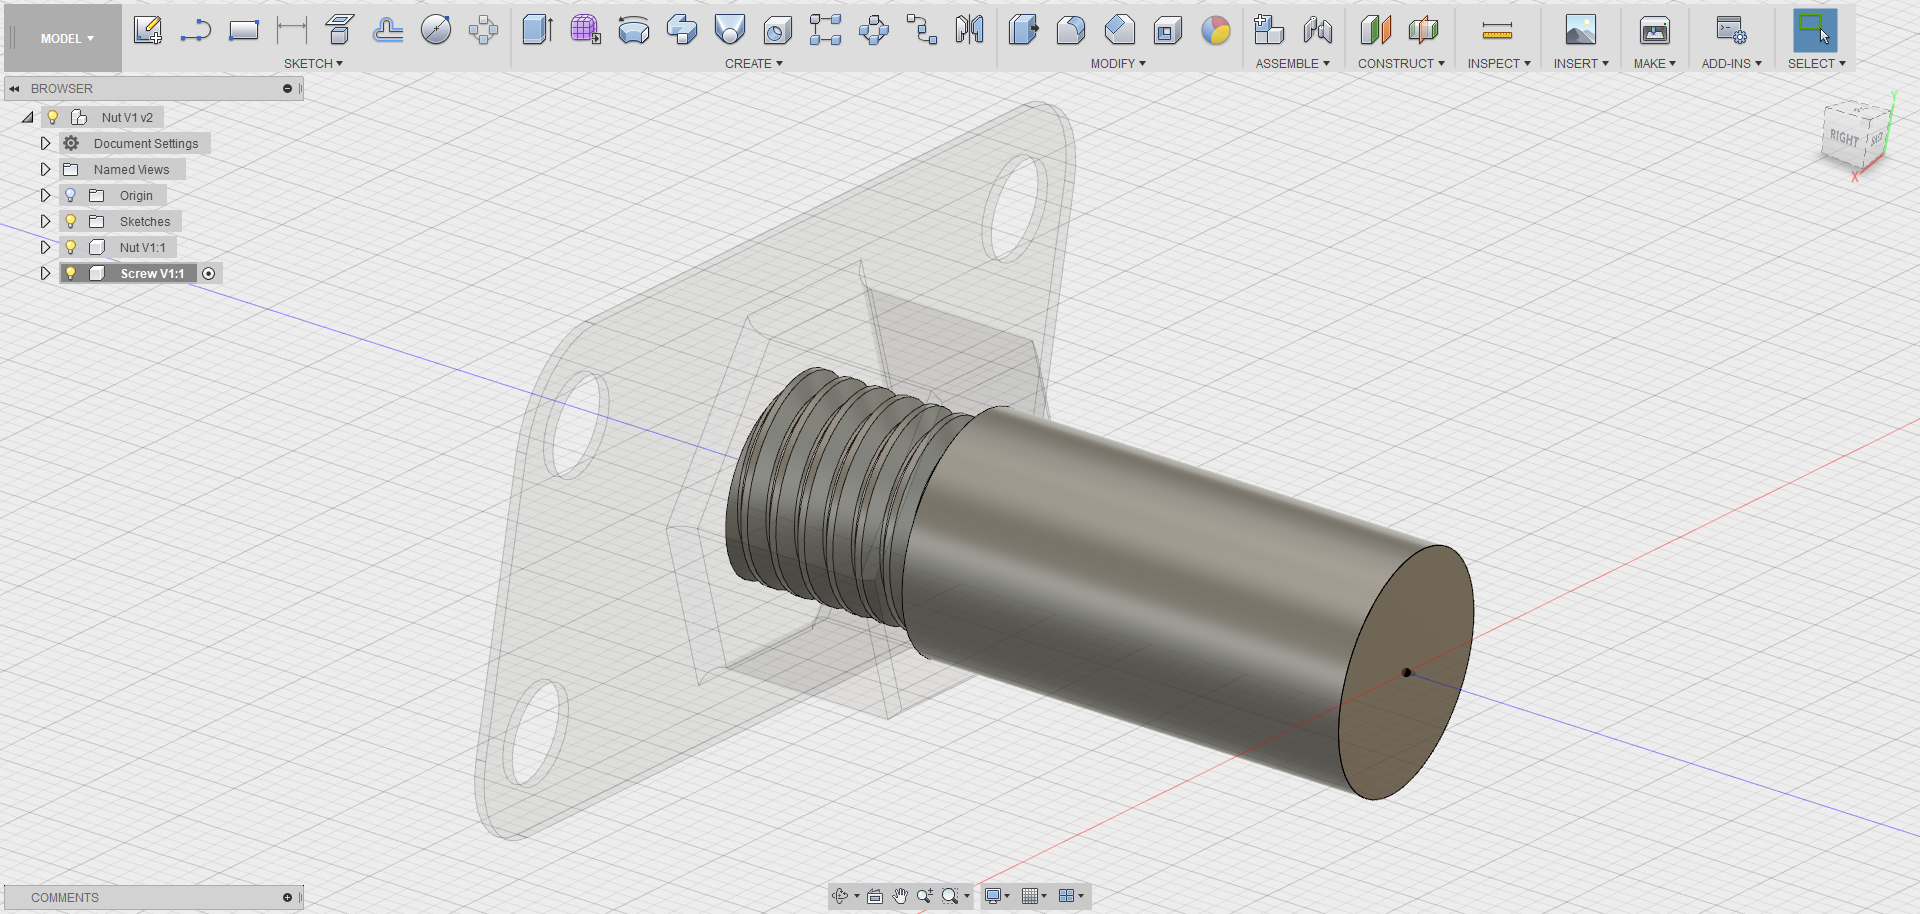The width and height of the screenshot is (1920, 914).
Task: Open the COMMENTS panel at the bottom
Action: [x=64, y=897]
